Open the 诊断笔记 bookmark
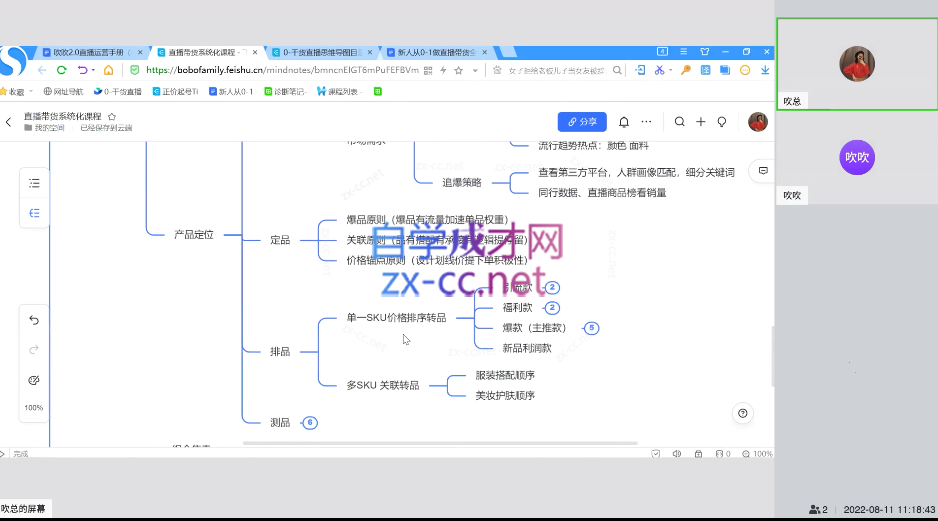938x521 pixels. pyautogui.click(x=285, y=92)
